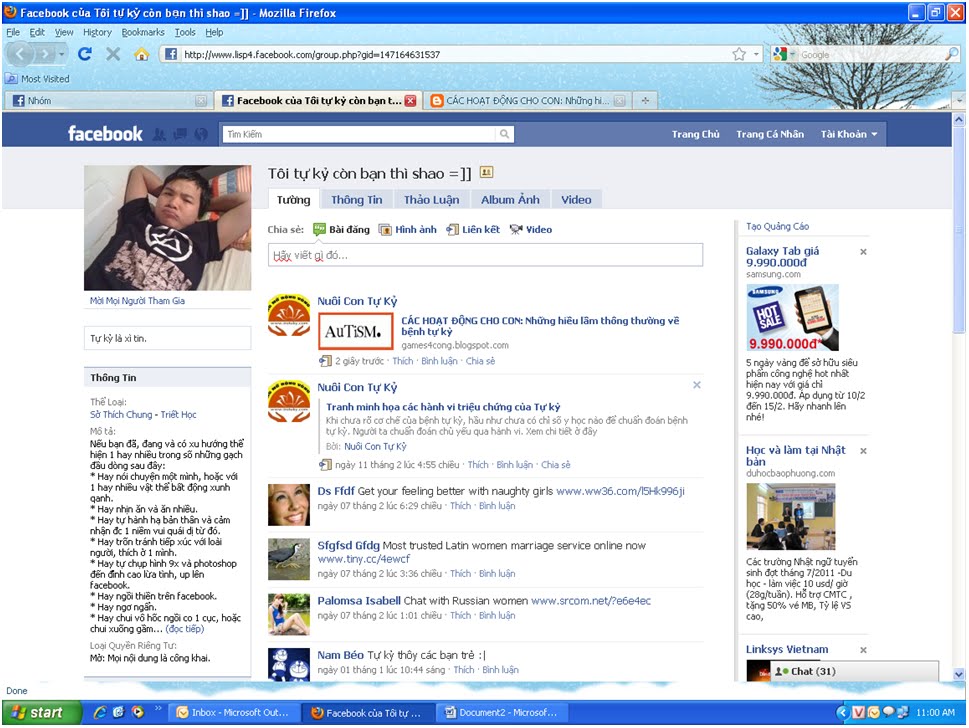Click the Firefox Back navigation arrow
The height and width of the screenshot is (728, 969).
pos(20,54)
